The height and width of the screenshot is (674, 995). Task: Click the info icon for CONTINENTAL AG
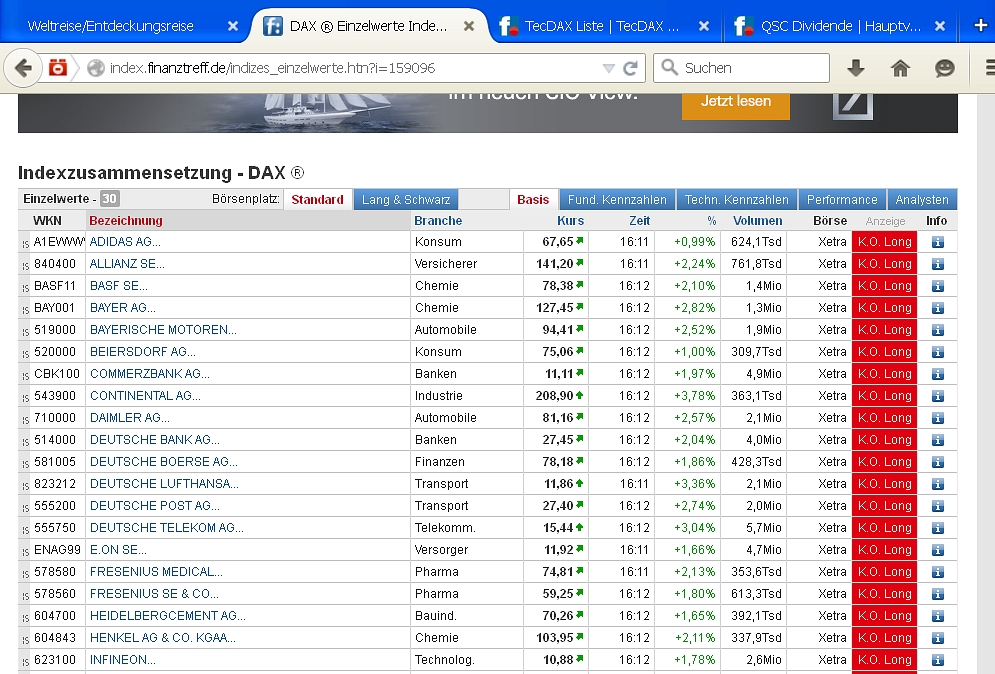(x=938, y=396)
